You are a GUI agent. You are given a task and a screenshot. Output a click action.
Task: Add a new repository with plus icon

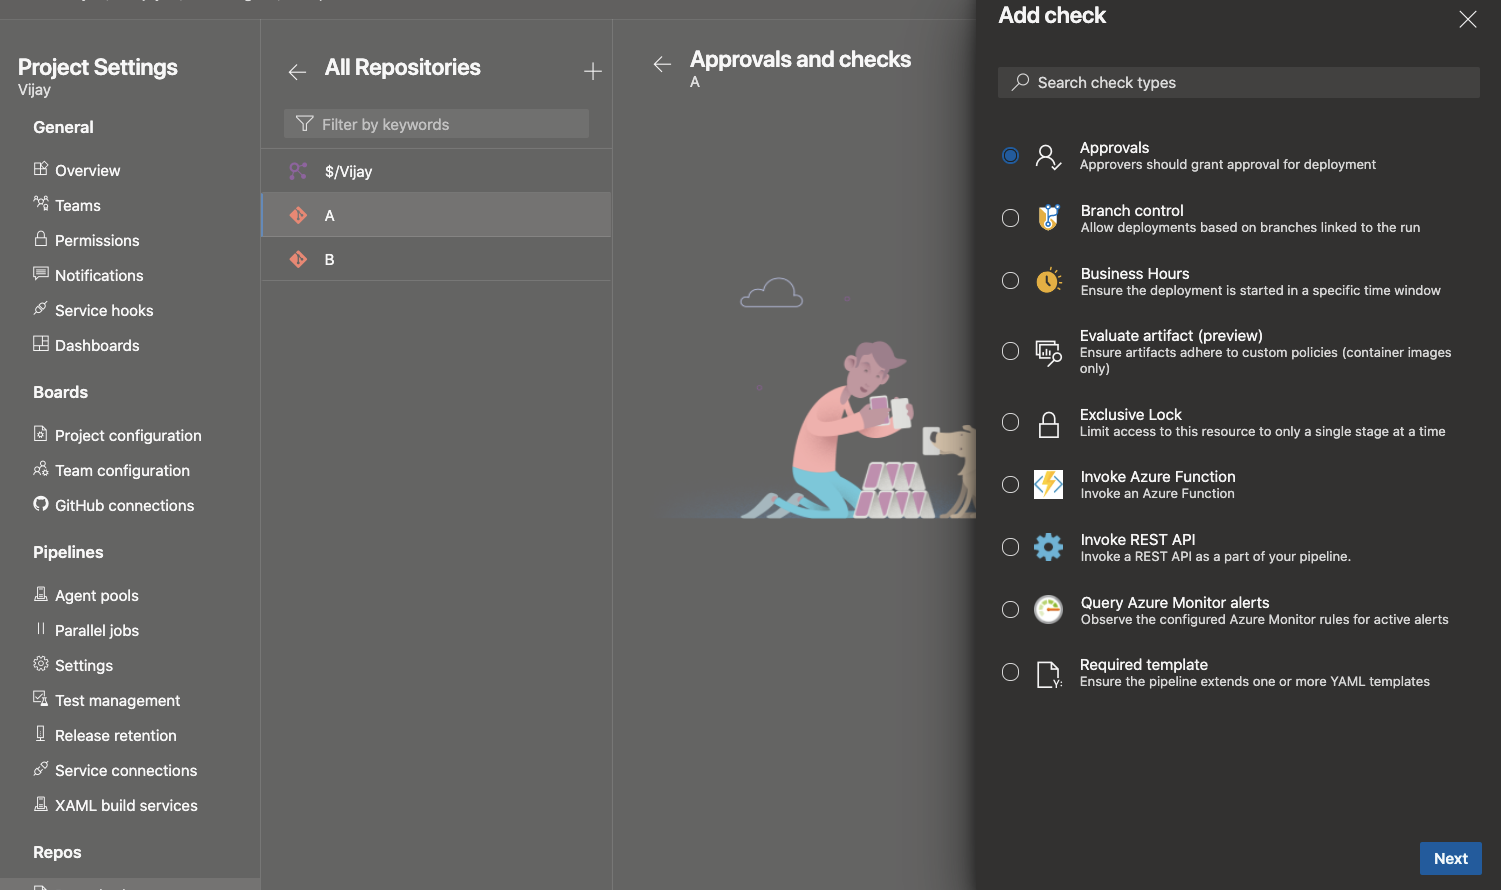593,71
